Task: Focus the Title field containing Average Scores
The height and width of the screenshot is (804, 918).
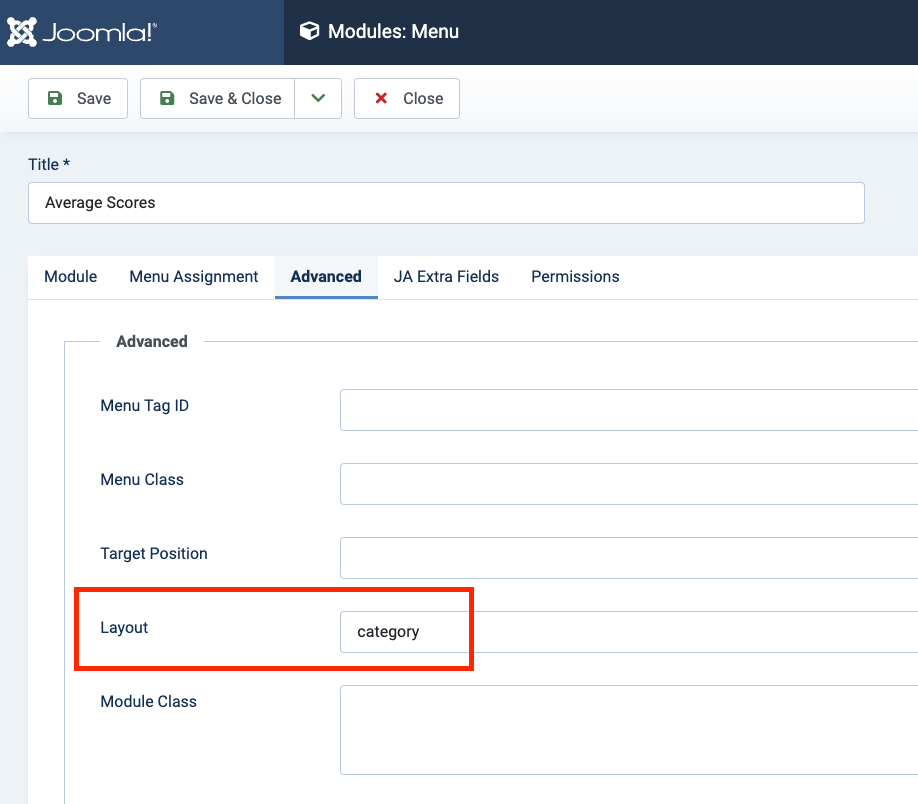Action: click(x=446, y=203)
